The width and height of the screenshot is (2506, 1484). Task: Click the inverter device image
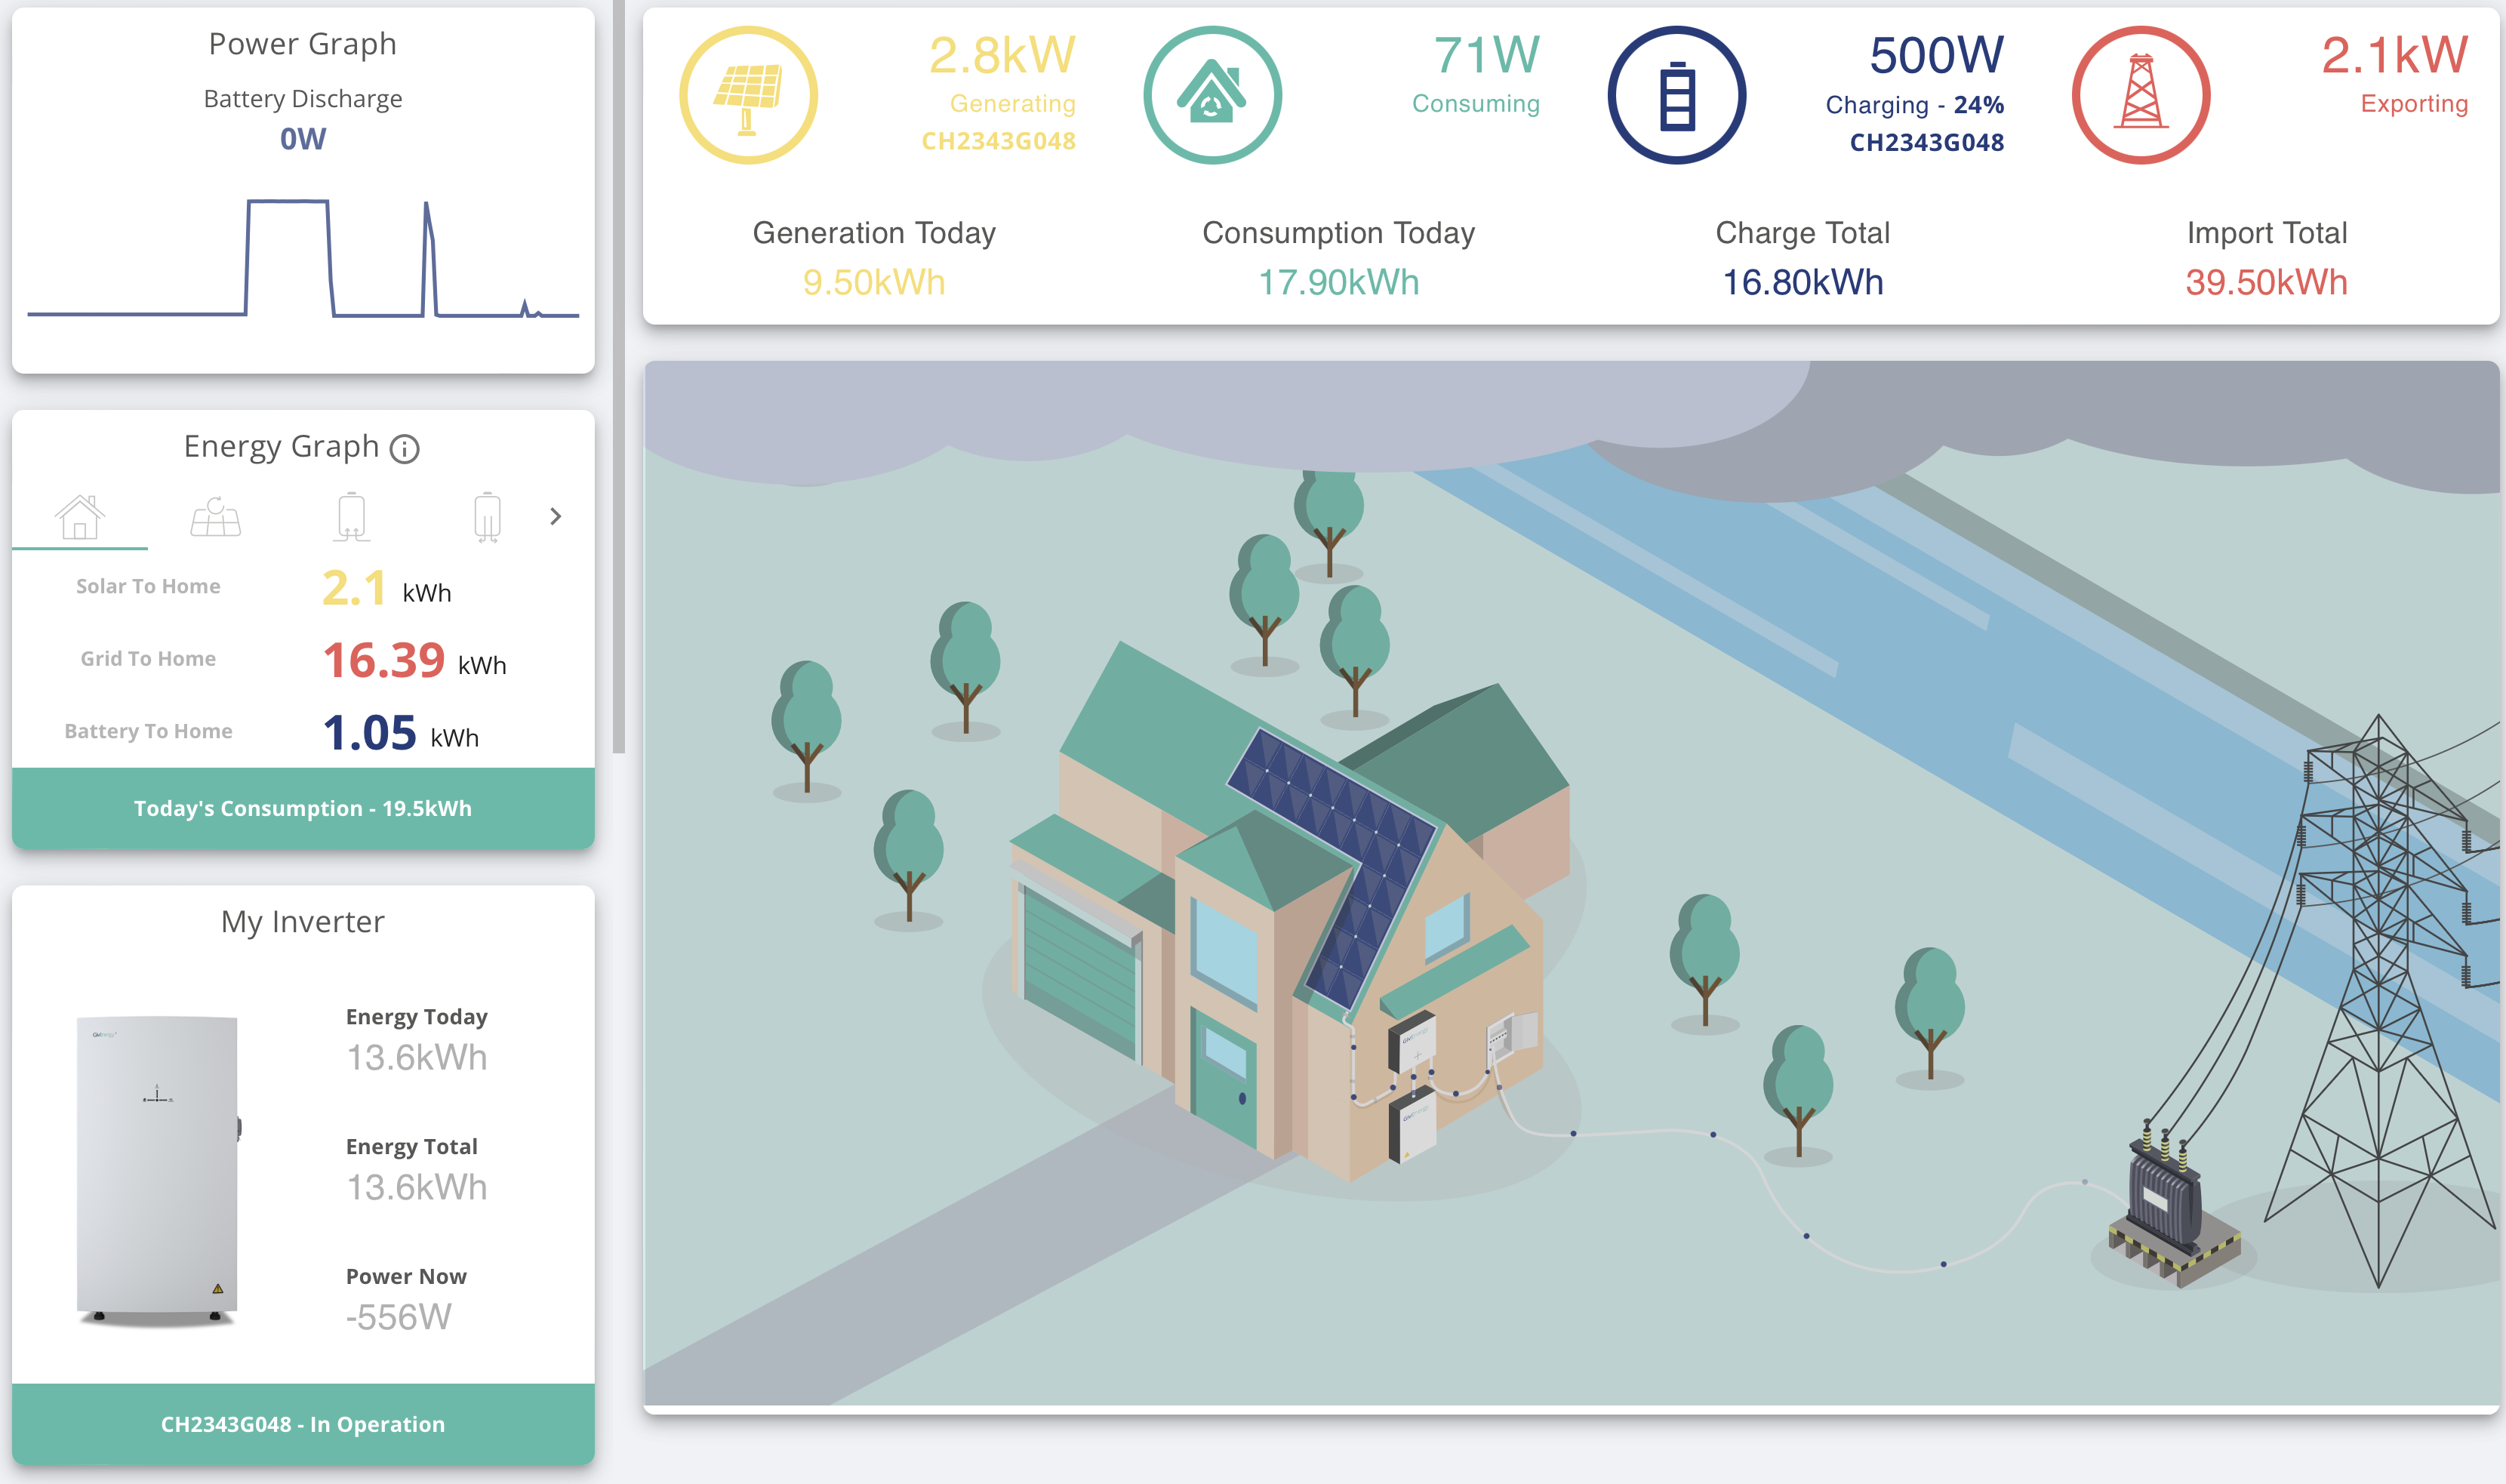pyautogui.click(x=159, y=1171)
